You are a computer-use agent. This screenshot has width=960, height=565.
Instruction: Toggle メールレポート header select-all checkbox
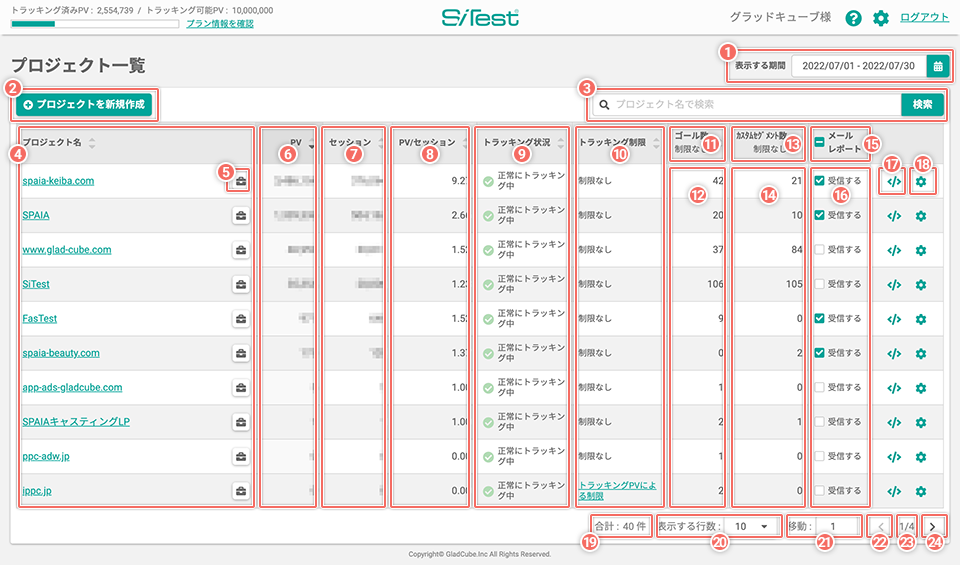pos(819,142)
